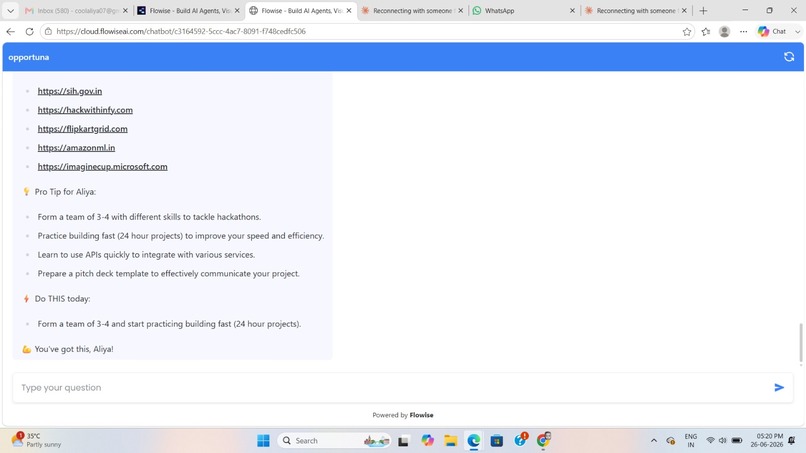Open Microsoft Store from taskbar

click(497, 441)
